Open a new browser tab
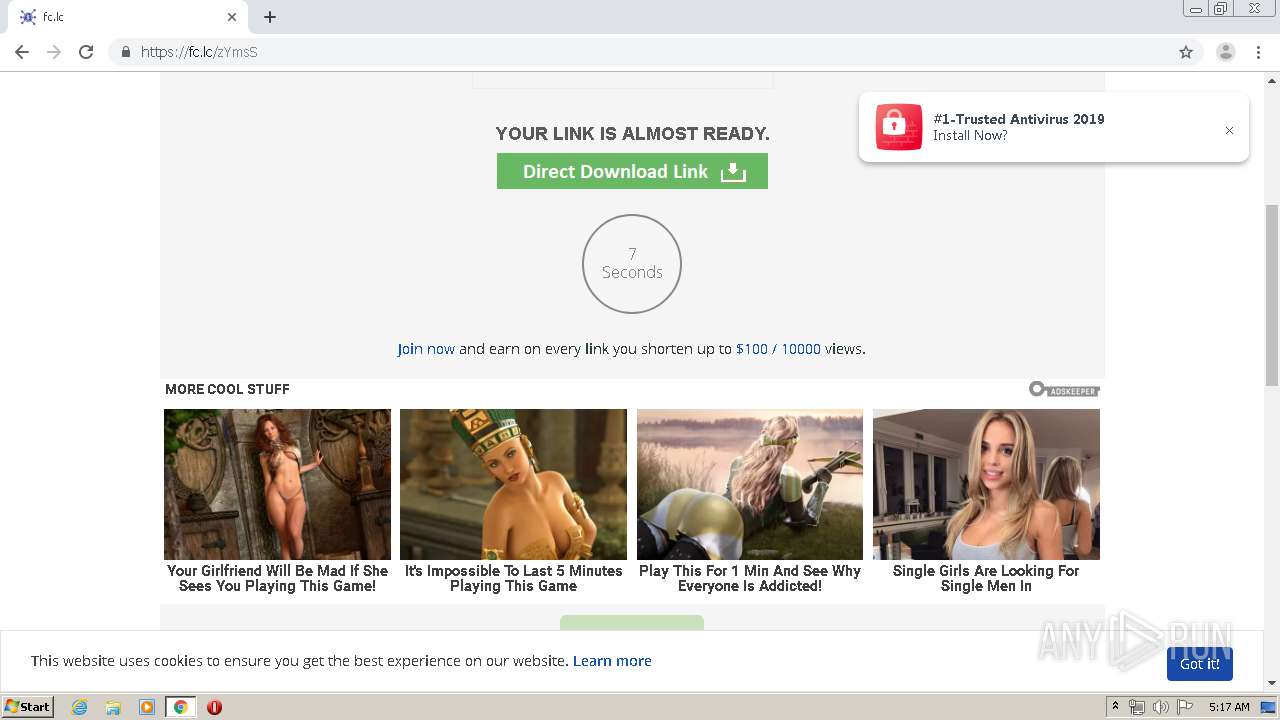 [x=270, y=17]
